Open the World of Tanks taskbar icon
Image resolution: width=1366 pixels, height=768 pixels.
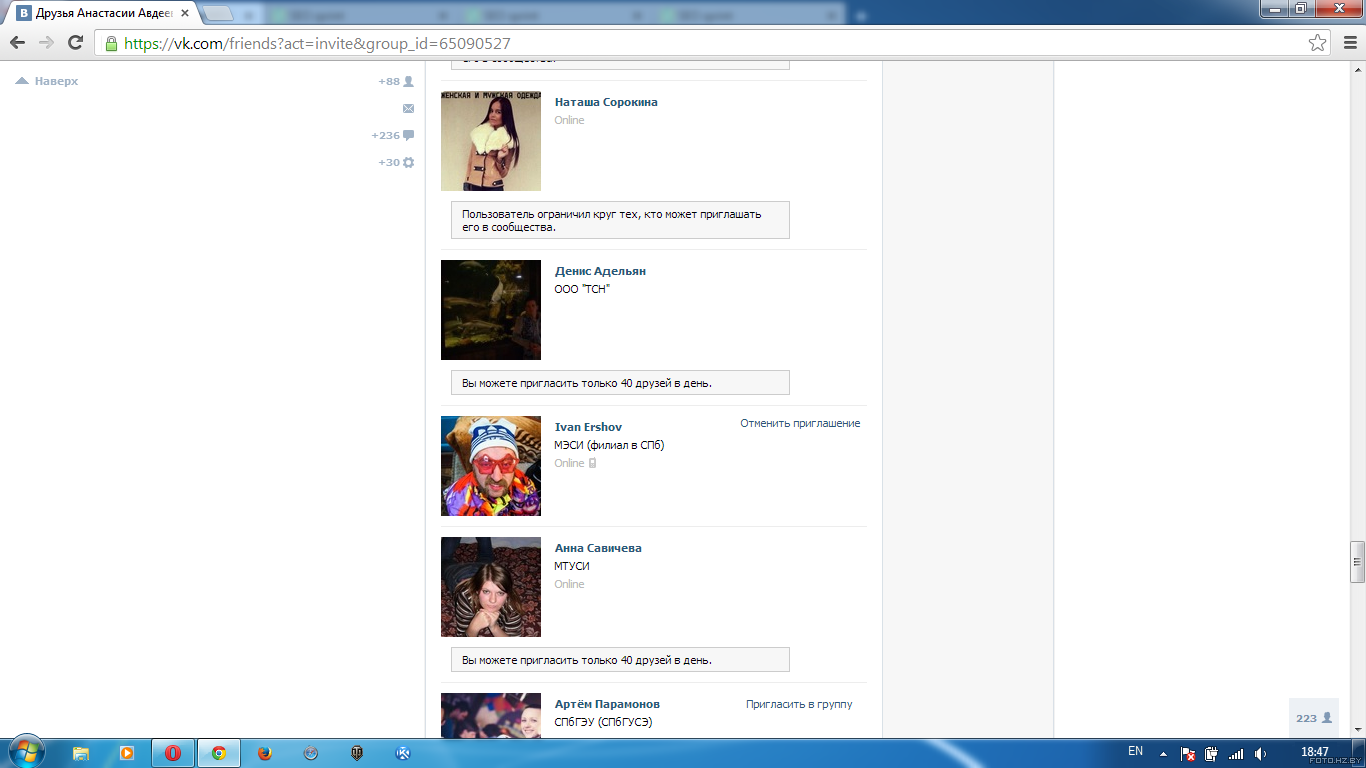(x=357, y=753)
